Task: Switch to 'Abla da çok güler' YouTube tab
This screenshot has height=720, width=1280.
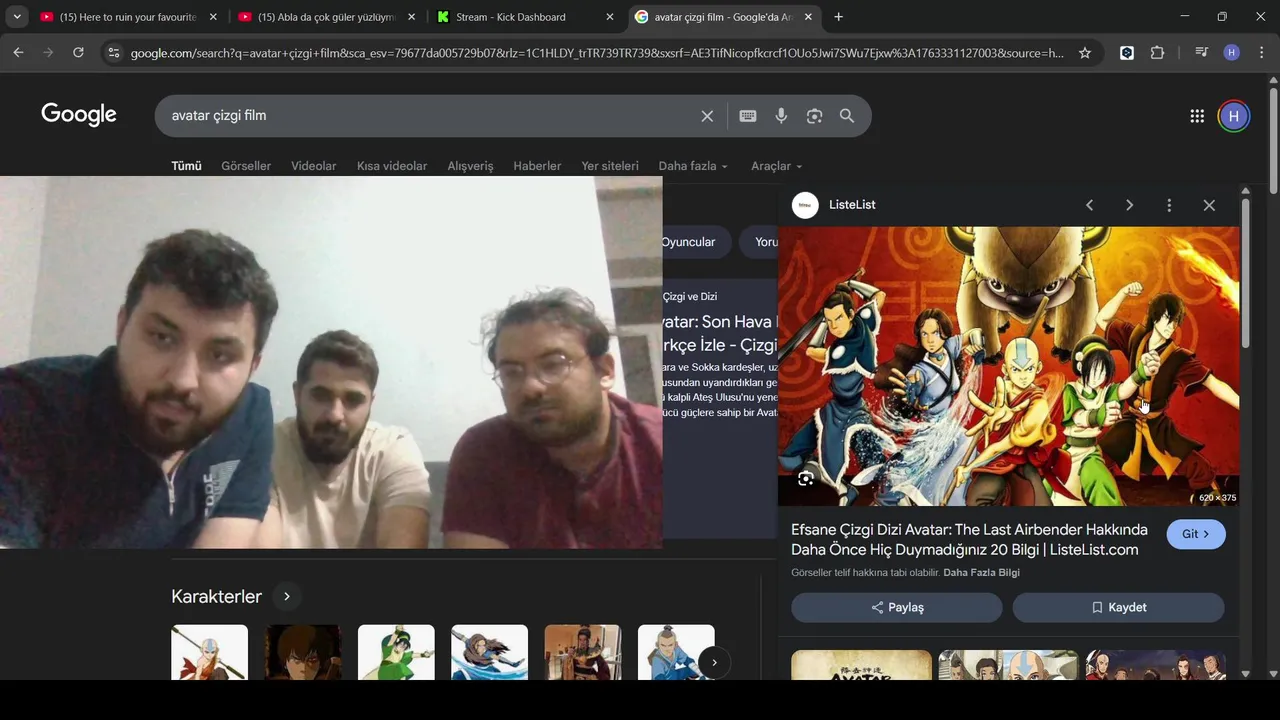Action: [x=327, y=17]
